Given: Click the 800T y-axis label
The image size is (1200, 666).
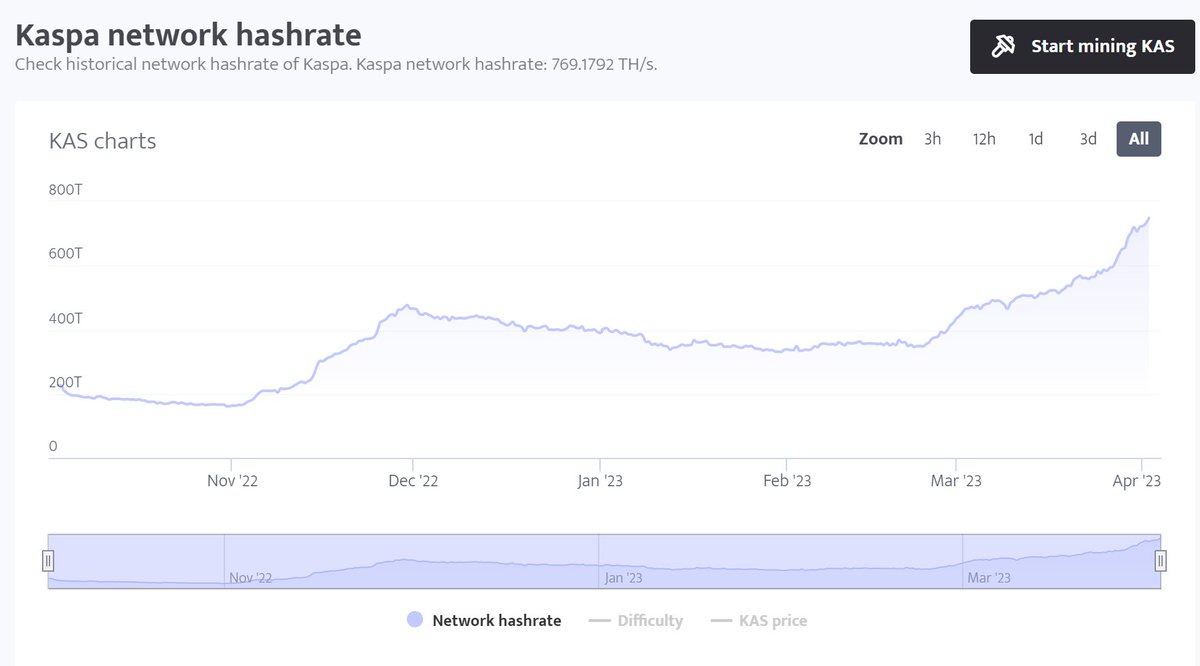Looking at the screenshot, I should point(66,189).
